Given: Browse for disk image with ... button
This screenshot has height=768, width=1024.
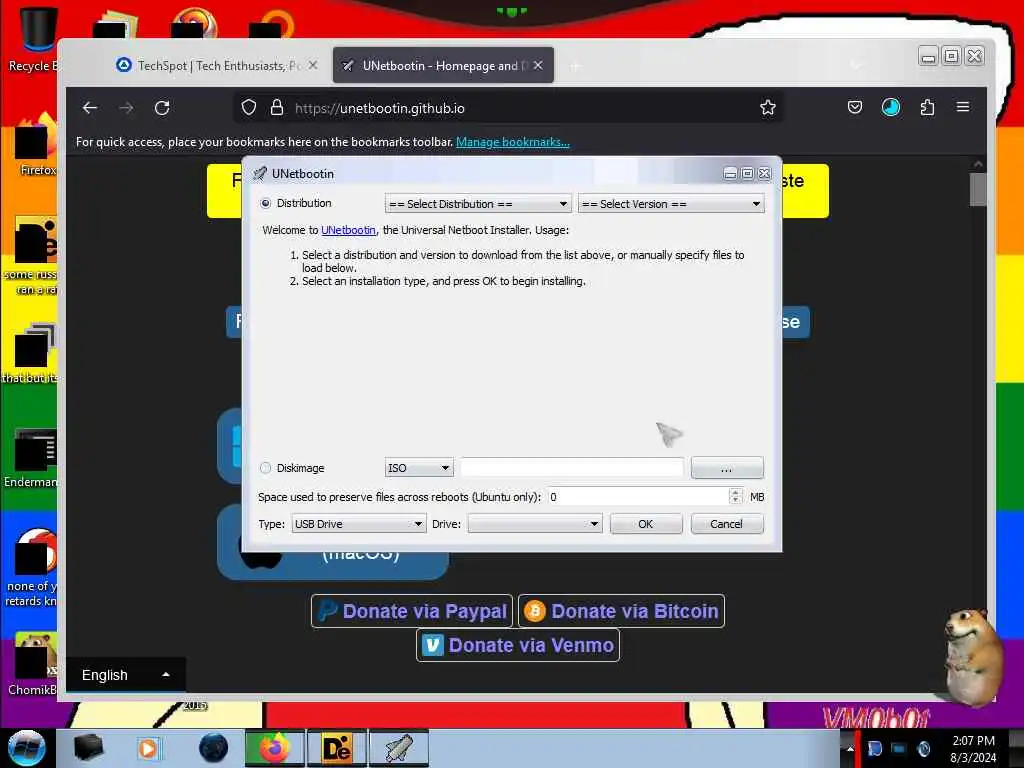Looking at the screenshot, I should [x=727, y=468].
